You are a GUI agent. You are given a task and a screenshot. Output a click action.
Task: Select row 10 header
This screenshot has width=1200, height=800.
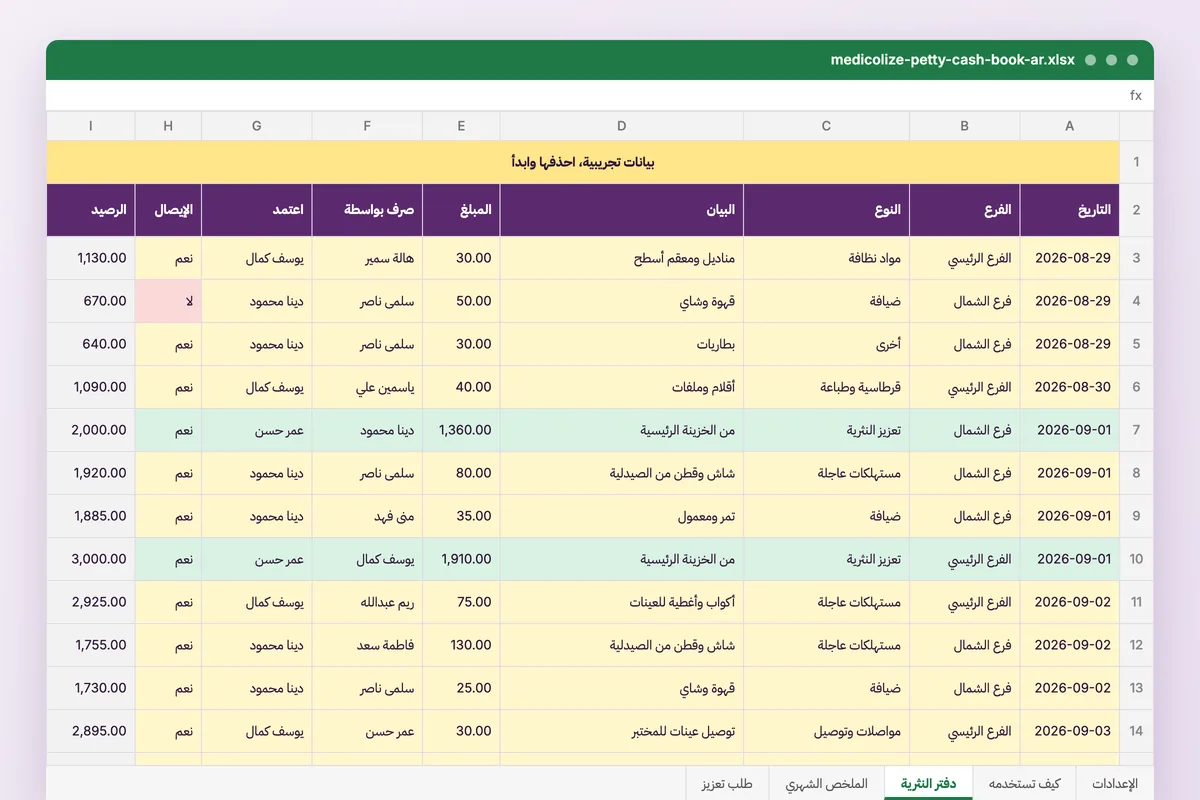pos(1136,559)
